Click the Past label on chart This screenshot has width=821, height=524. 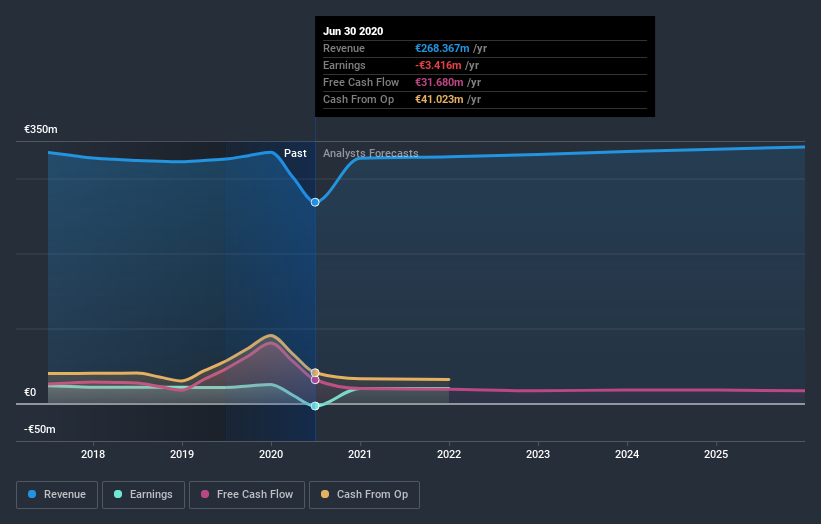click(x=295, y=153)
